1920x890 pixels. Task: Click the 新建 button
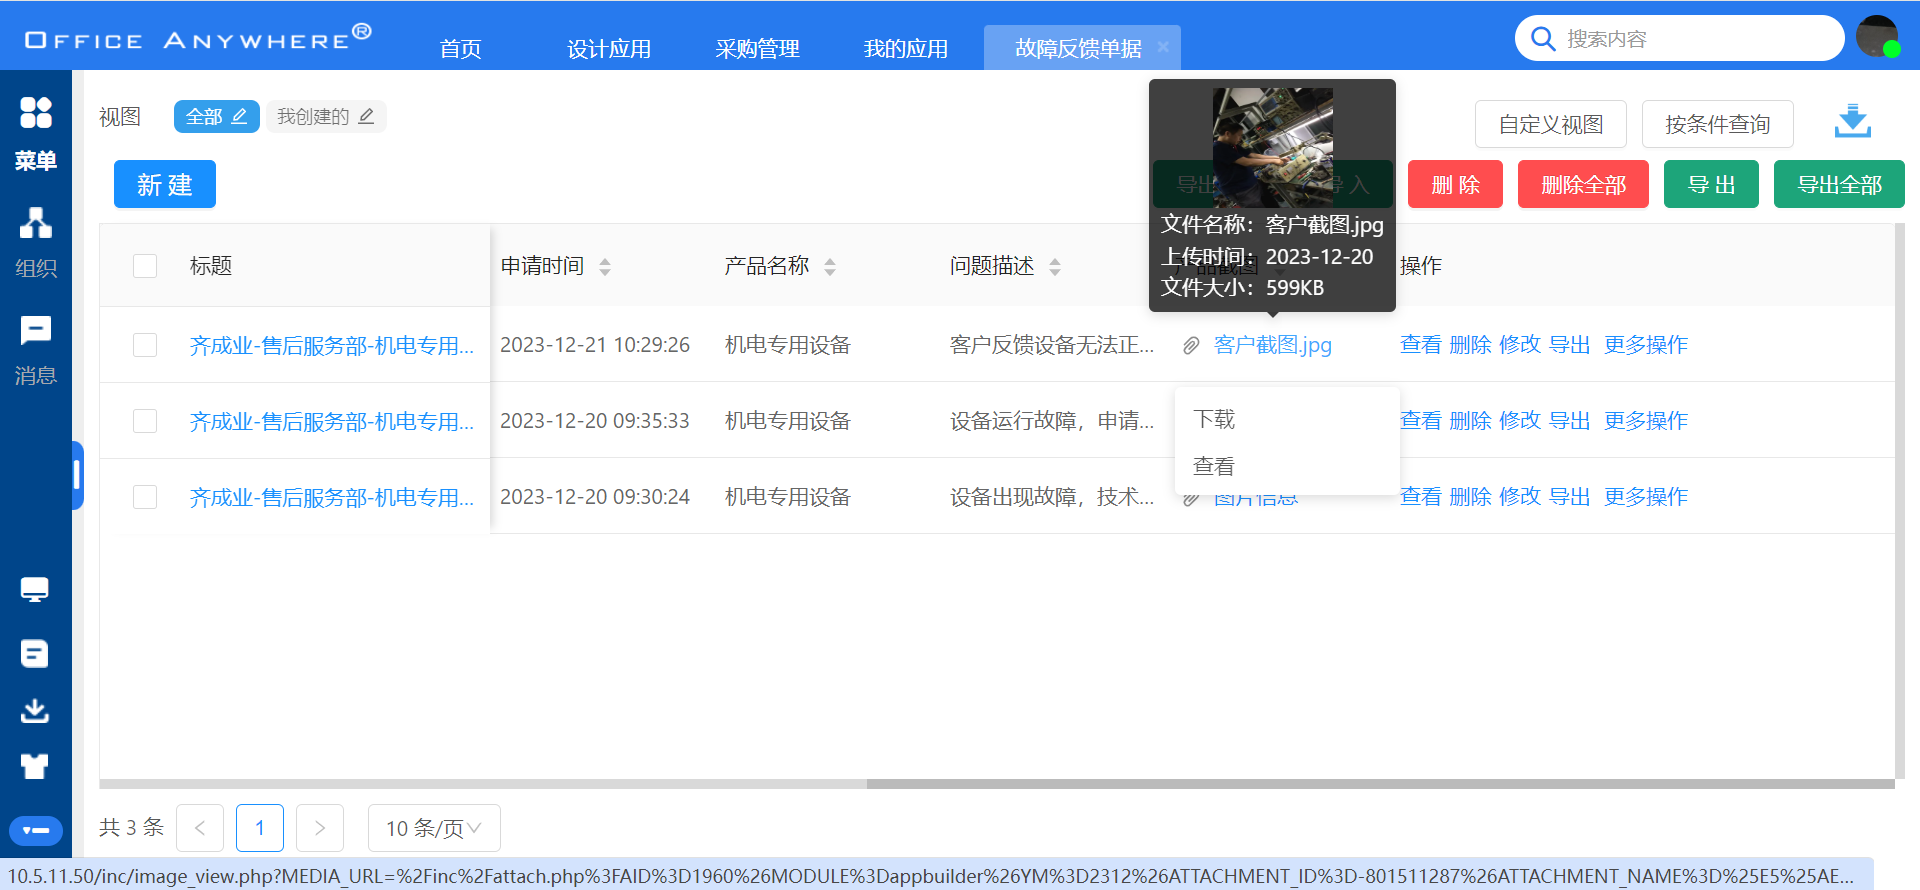[x=165, y=184]
